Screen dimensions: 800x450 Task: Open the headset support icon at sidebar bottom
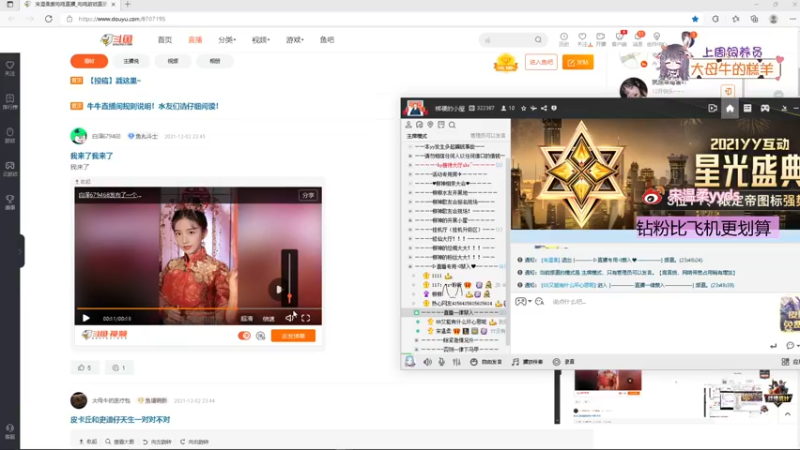pos(10,431)
